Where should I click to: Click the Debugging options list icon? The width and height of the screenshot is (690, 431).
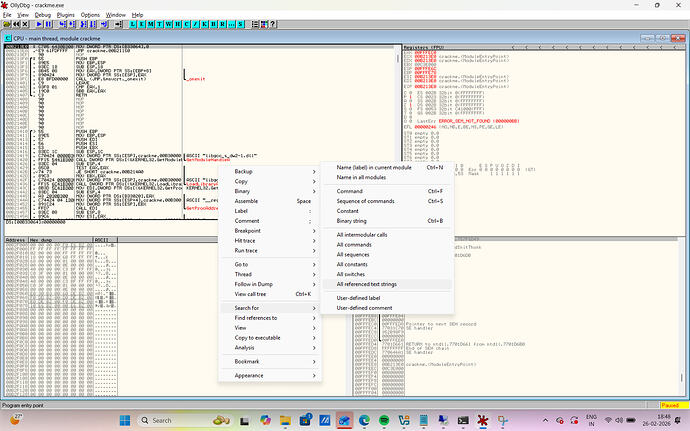[255, 24]
